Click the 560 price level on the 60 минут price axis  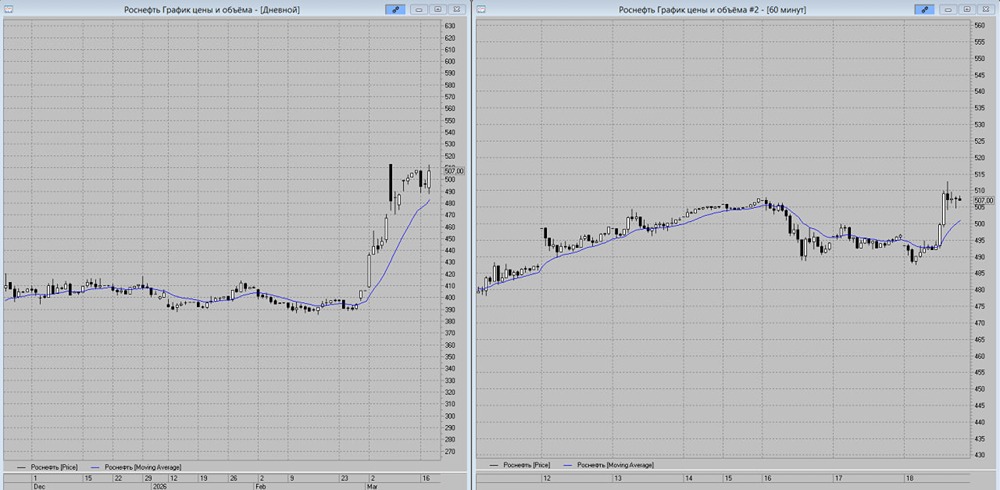pos(979,26)
